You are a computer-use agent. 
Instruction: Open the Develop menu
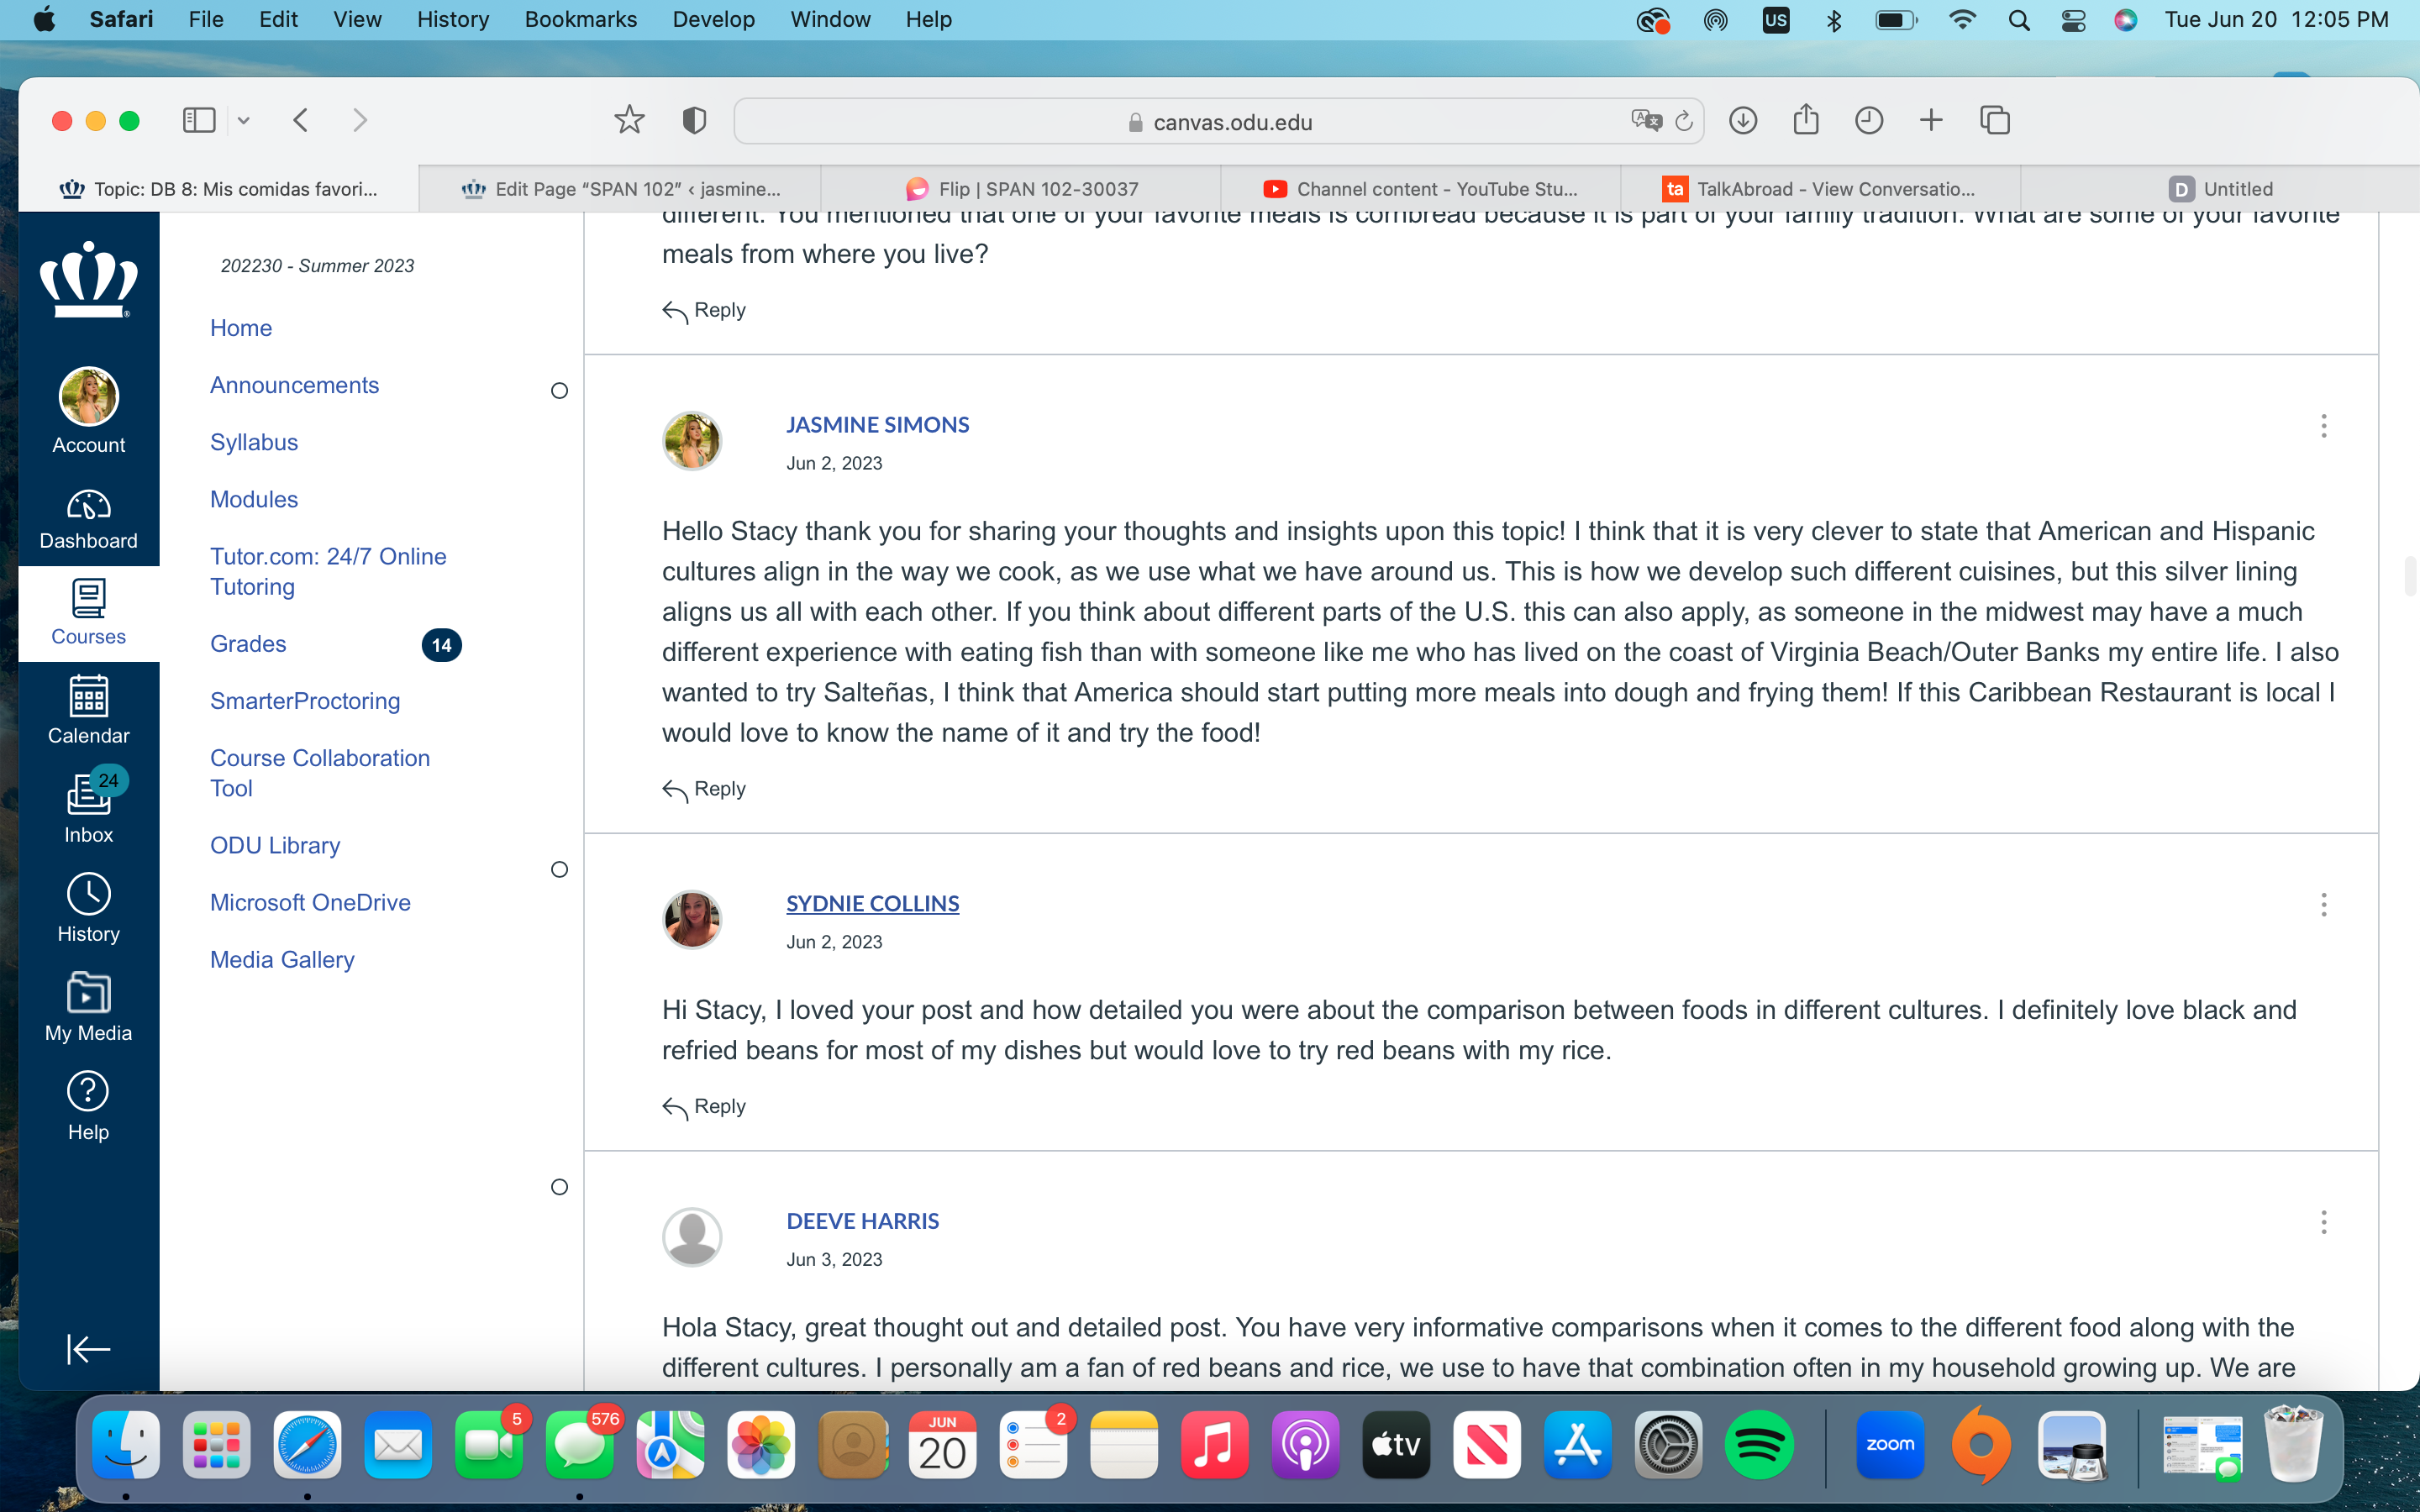713,20
